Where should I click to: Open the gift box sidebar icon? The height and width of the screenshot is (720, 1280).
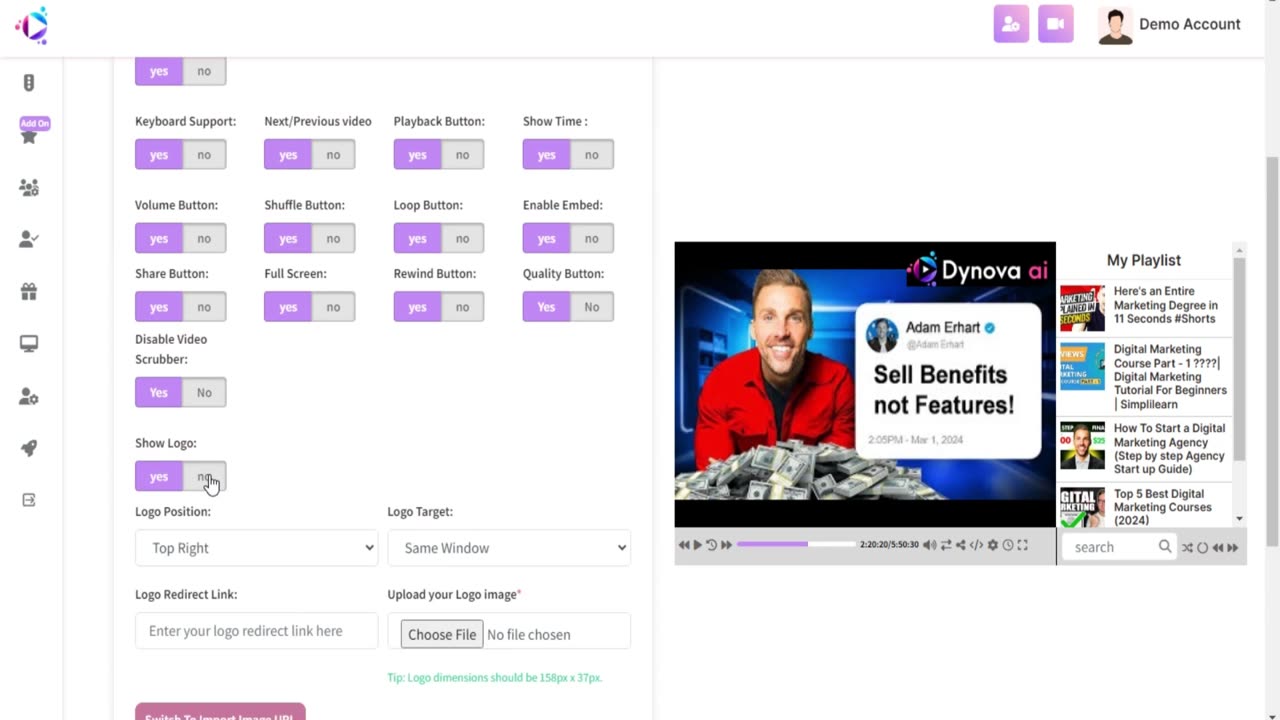[x=29, y=292]
